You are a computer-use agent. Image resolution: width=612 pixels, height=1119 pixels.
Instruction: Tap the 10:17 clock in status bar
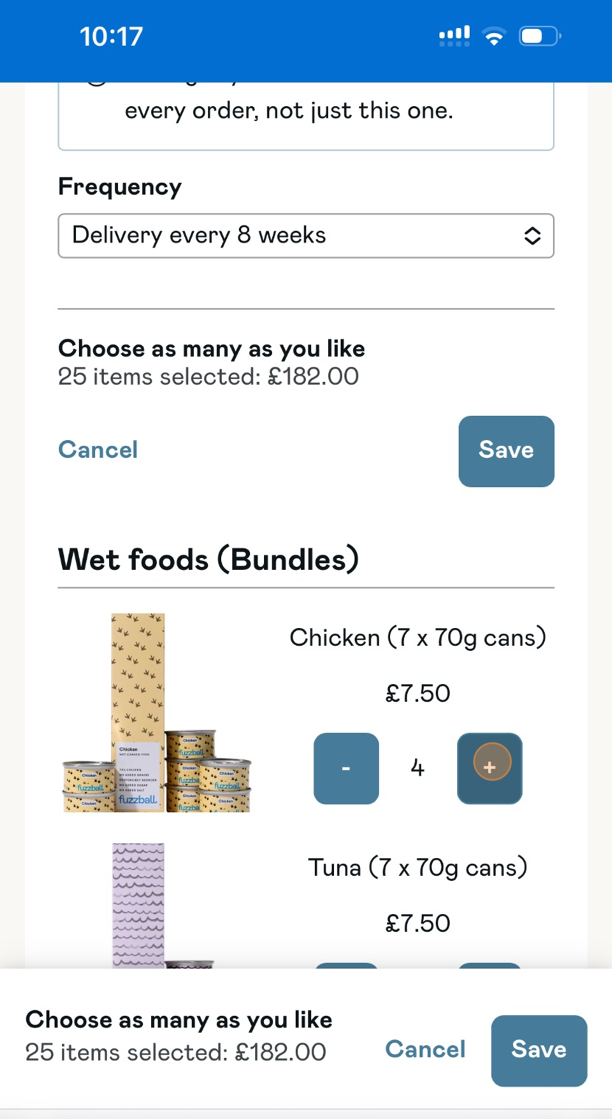pos(111,37)
